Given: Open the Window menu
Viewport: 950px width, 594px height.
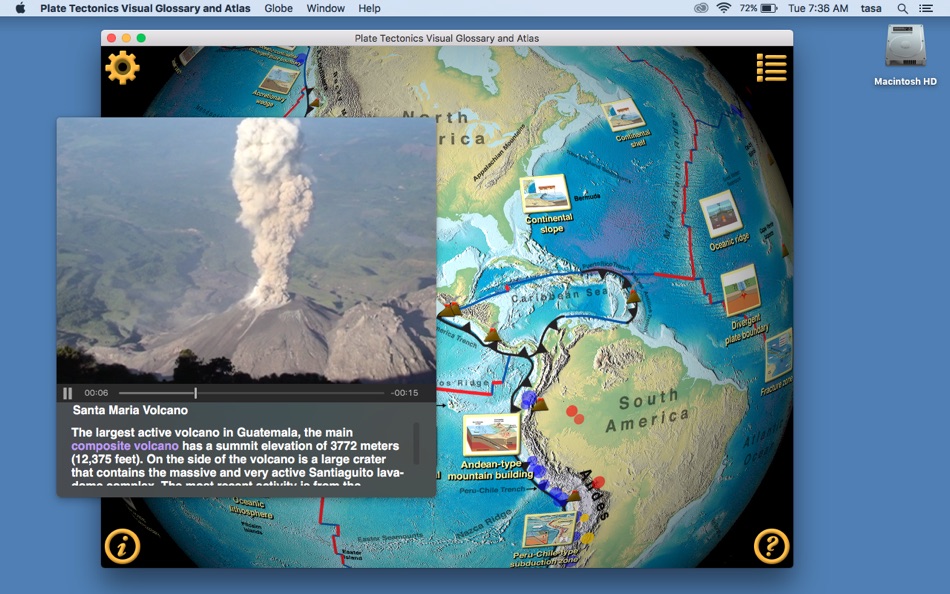Looking at the screenshot, I should 325,8.
